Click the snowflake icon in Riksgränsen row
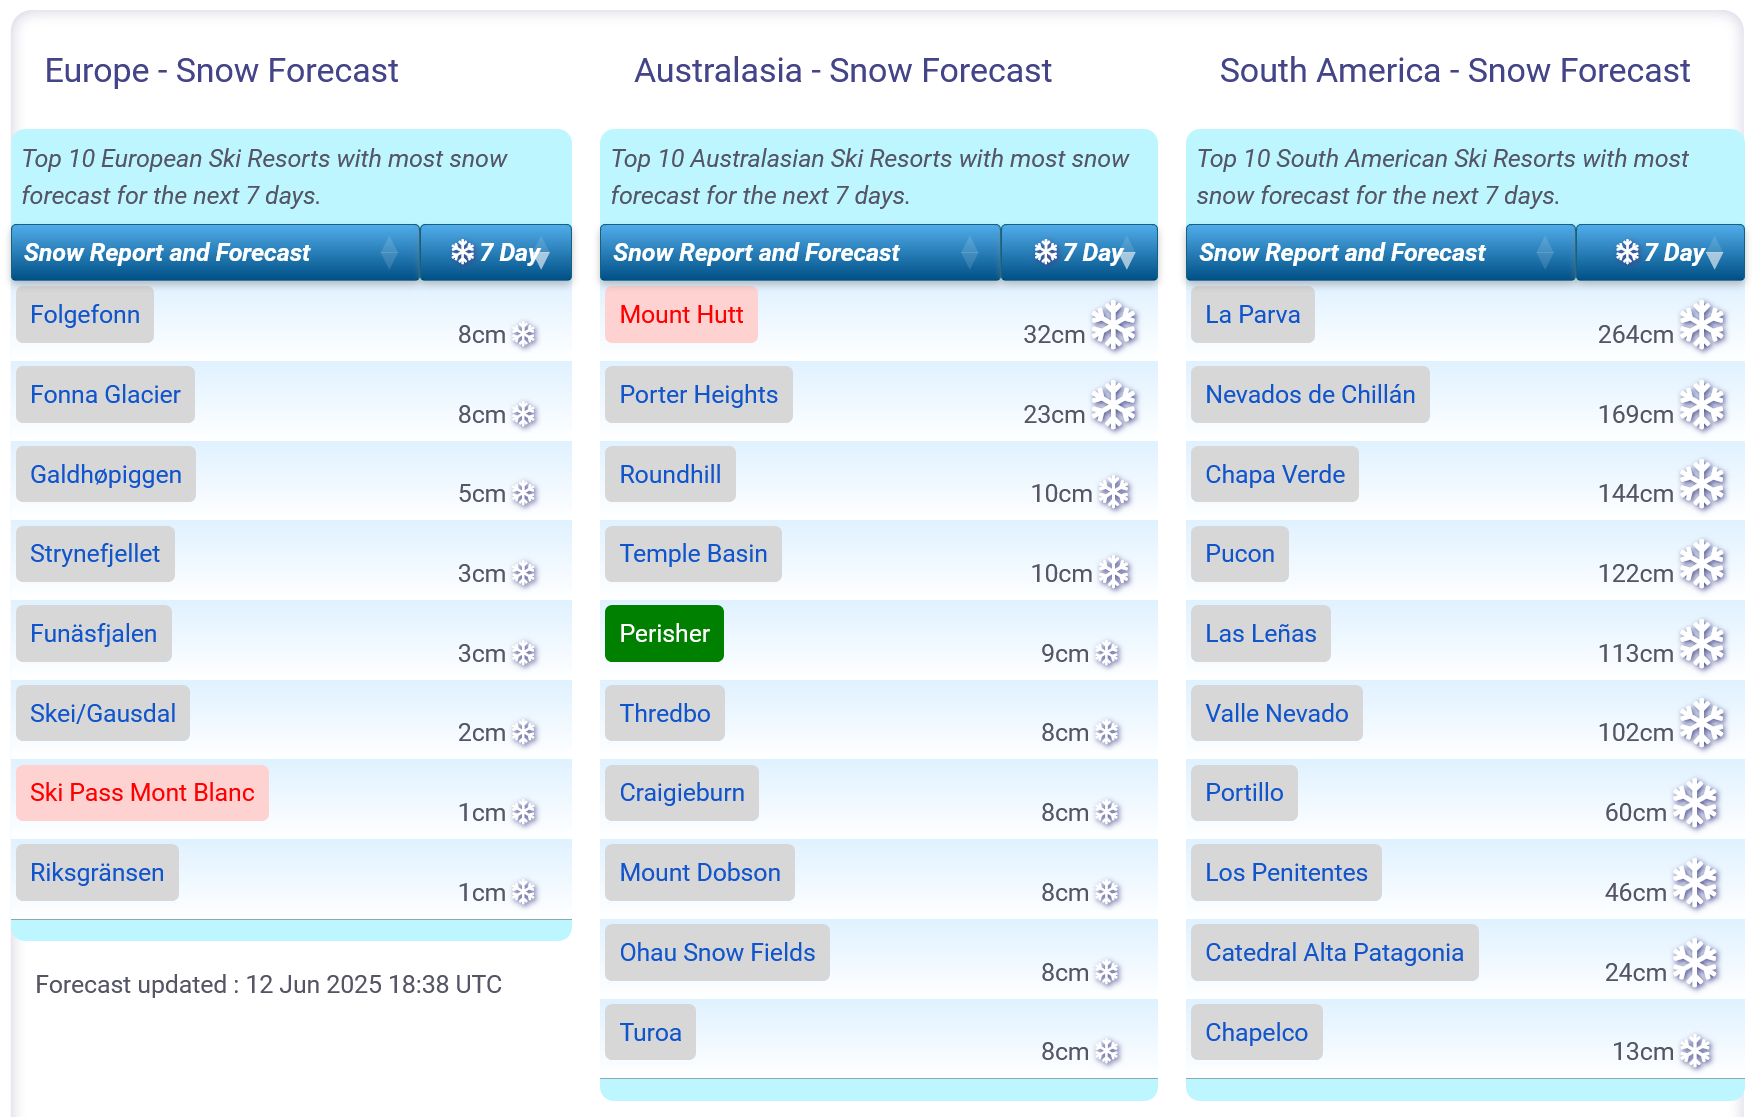The height and width of the screenshot is (1117, 1764). click(x=524, y=892)
